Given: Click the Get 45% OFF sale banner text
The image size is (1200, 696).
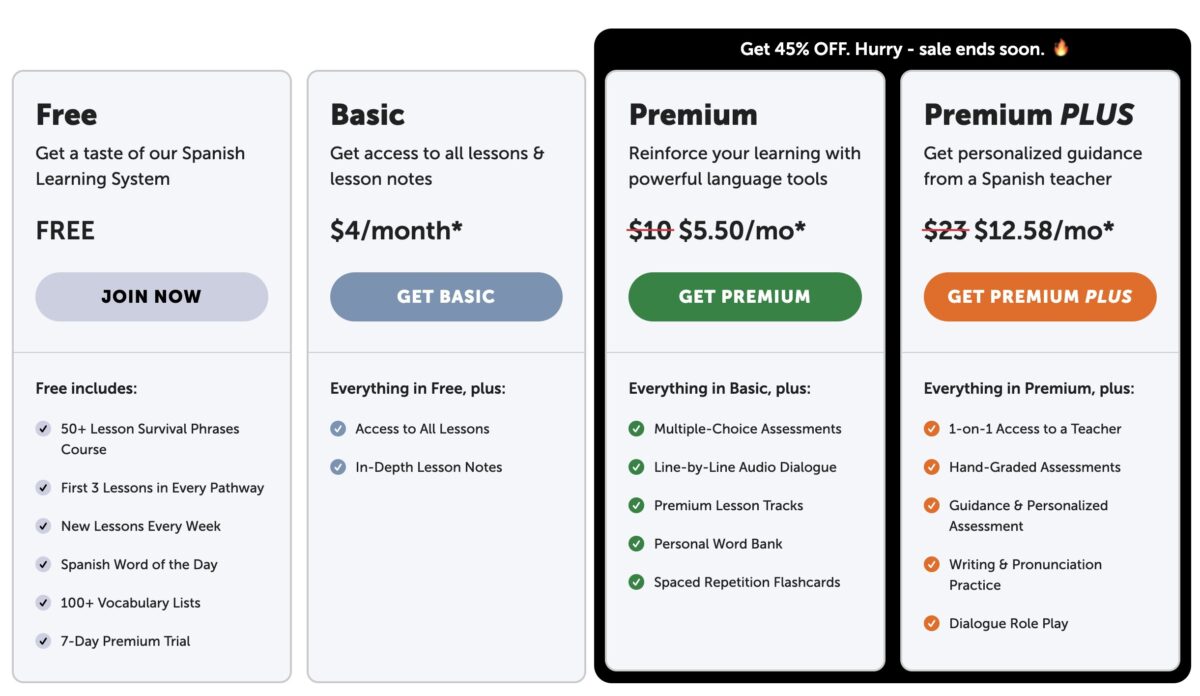Looking at the screenshot, I should pos(893,48).
